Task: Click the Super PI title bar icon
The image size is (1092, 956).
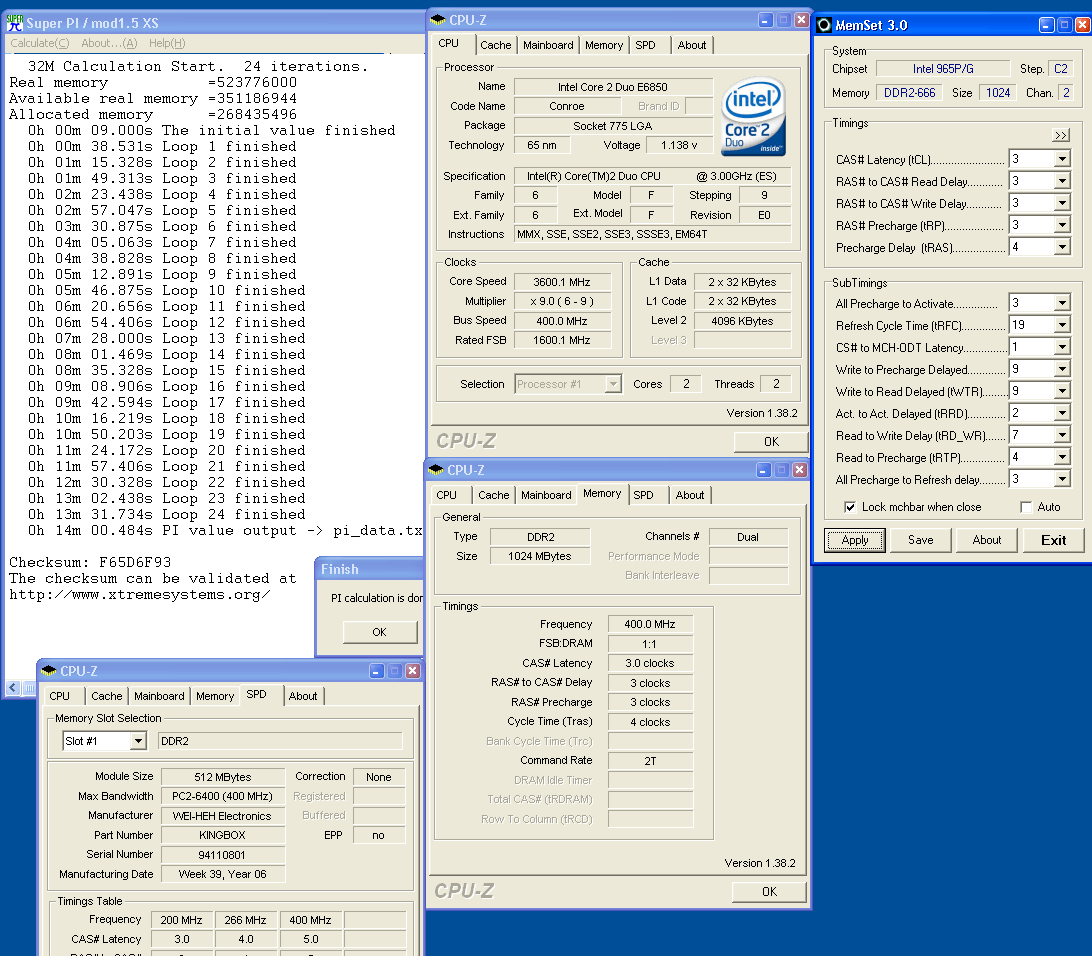Action: pos(15,23)
